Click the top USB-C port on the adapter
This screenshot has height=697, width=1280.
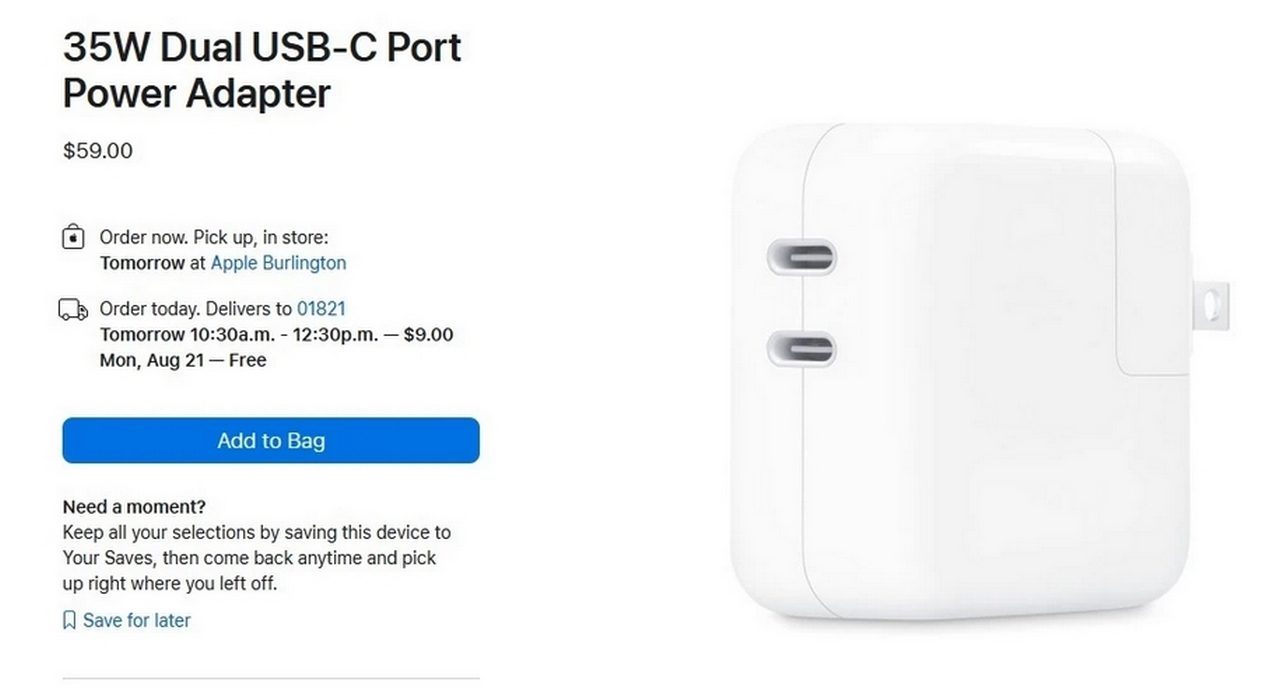(802, 257)
